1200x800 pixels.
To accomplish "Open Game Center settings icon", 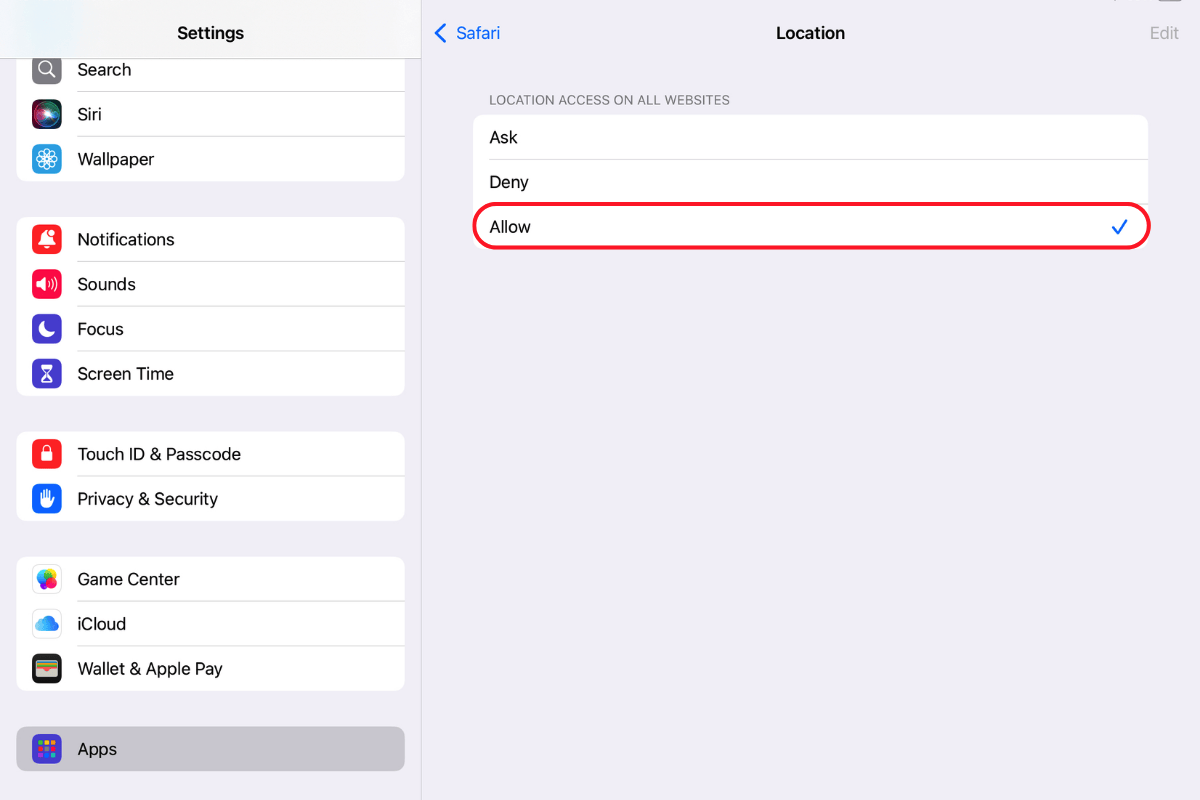I will click(46, 578).
